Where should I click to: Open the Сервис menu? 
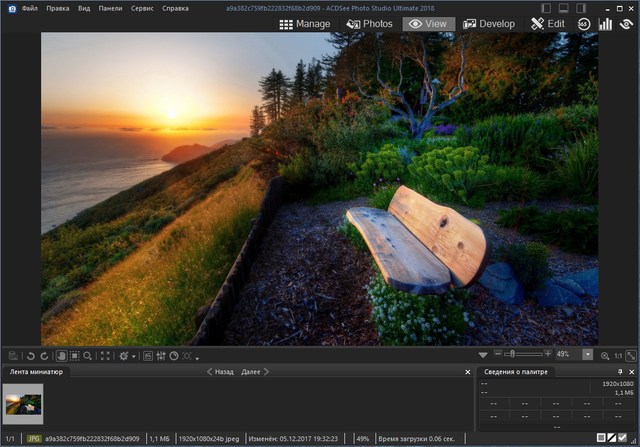point(142,8)
